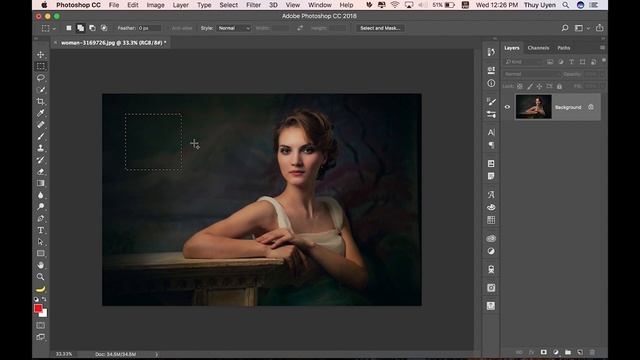640x360 pixels.
Task: Toggle lock position
Action: (539, 86)
